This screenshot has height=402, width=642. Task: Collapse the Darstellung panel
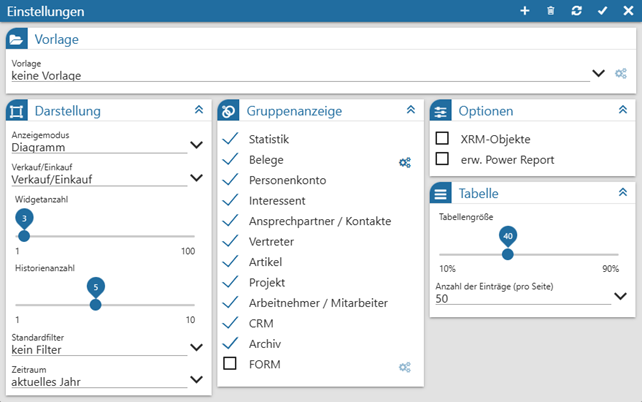click(x=198, y=110)
